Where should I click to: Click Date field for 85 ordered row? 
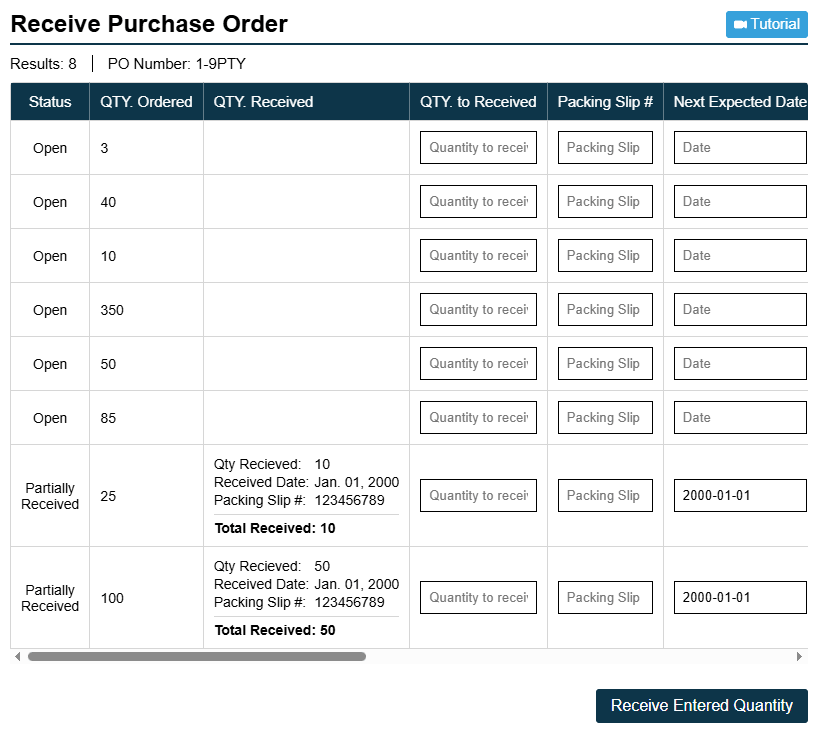pyautogui.click(x=740, y=417)
